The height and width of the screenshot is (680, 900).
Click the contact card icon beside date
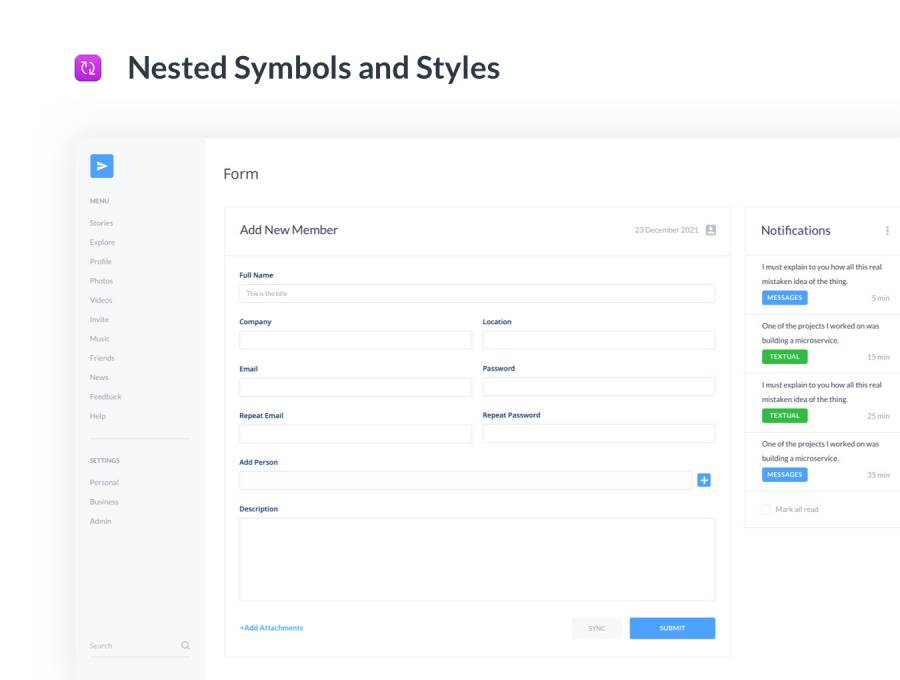click(711, 230)
